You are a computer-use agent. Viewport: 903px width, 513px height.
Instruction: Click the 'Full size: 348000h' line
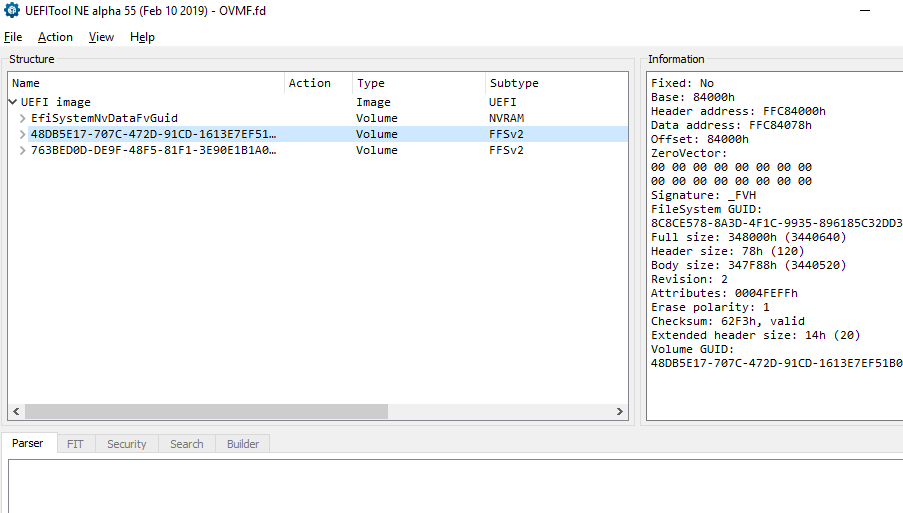(749, 237)
